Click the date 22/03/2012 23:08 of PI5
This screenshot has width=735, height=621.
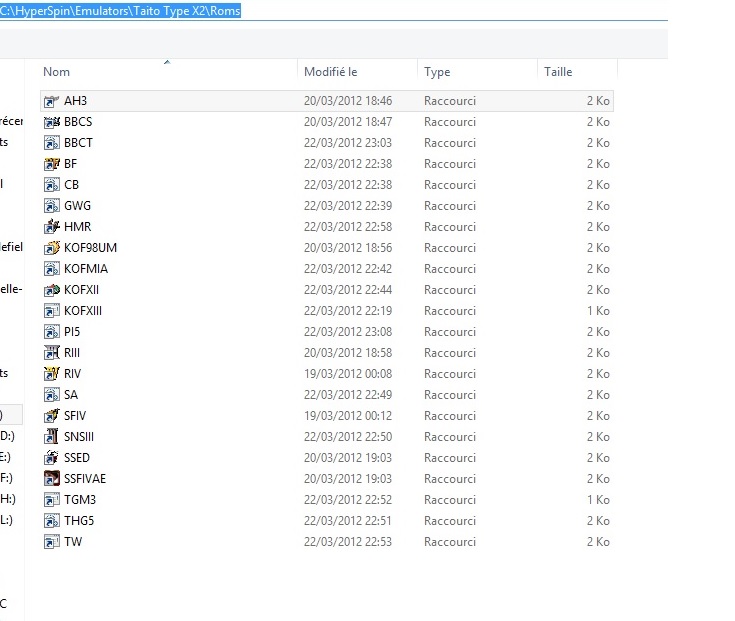(348, 331)
